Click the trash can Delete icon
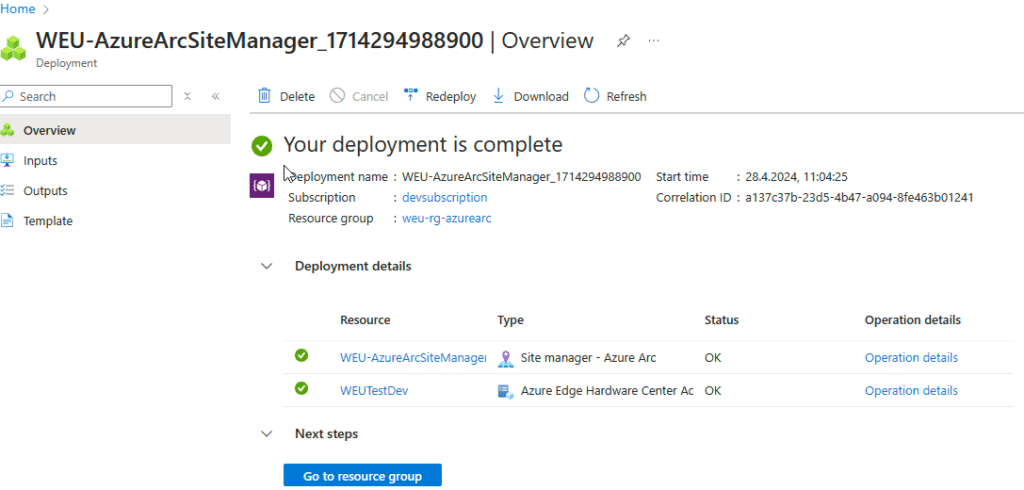 [264, 96]
